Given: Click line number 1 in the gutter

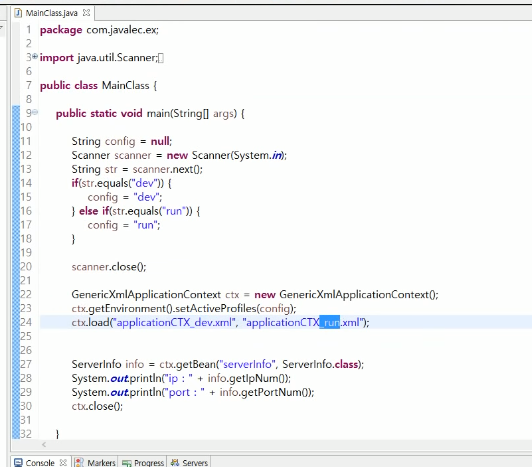Looking at the screenshot, I should [29, 30].
